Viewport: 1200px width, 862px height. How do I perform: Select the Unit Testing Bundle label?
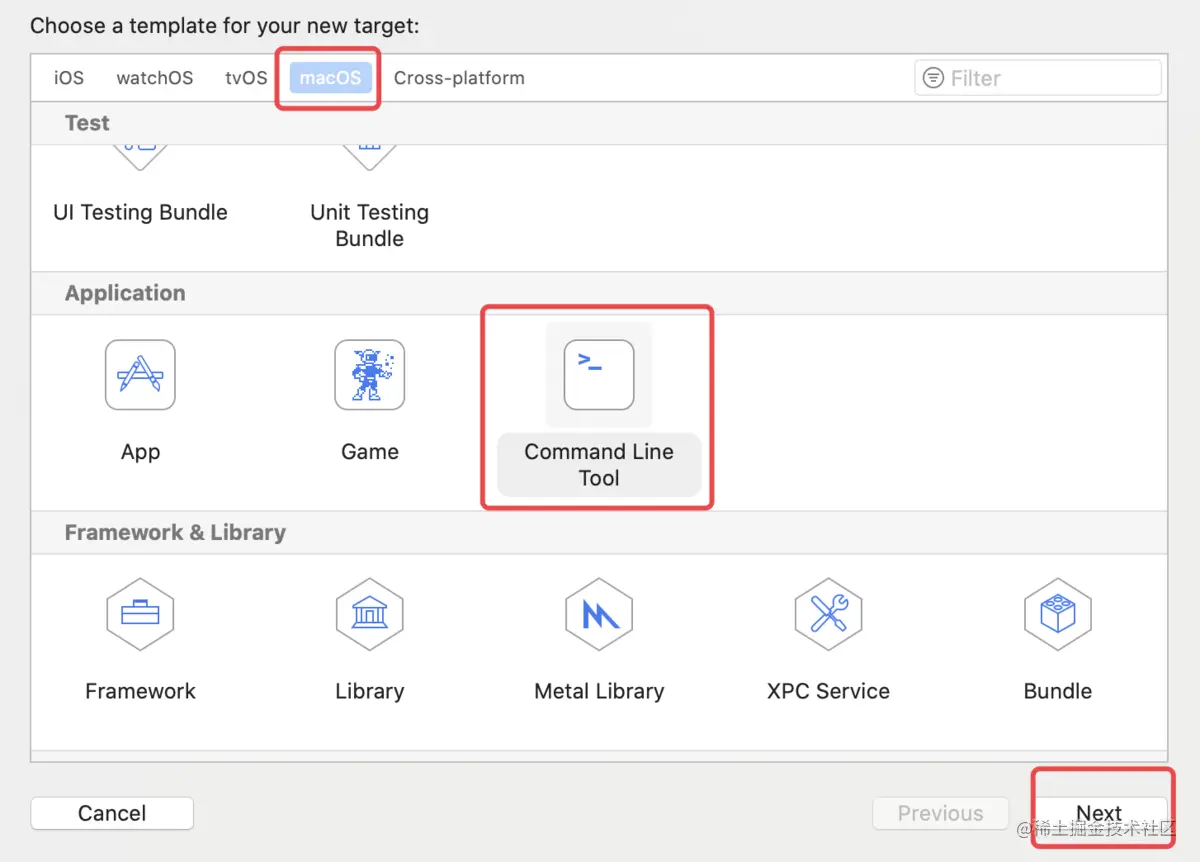point(370,225)
